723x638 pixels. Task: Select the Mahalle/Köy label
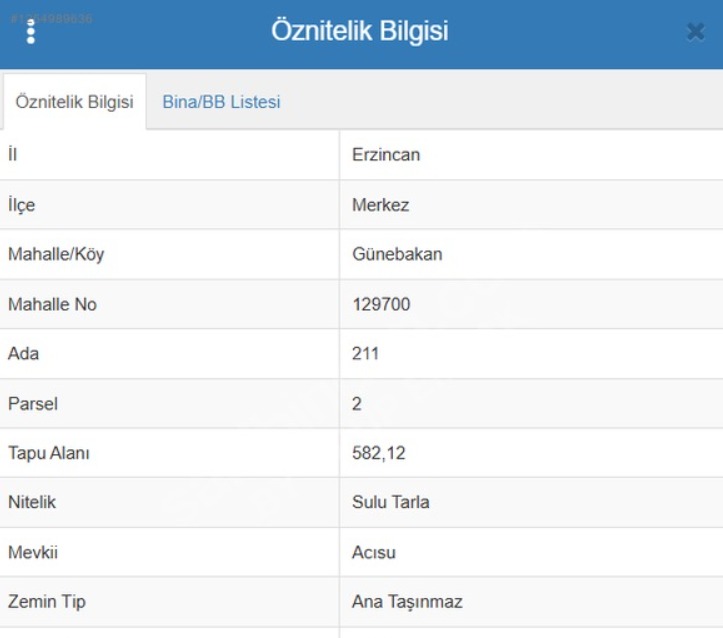tap(56, 254)
